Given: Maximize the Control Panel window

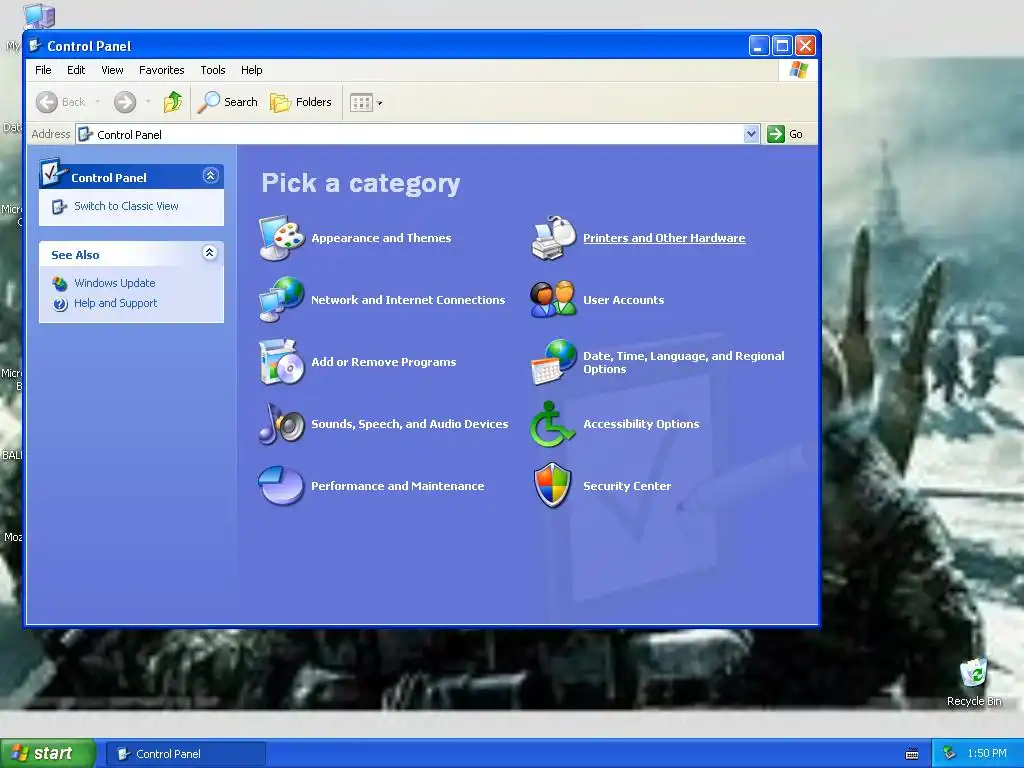Looking at the screenshot, I should (x=782, y=46).
